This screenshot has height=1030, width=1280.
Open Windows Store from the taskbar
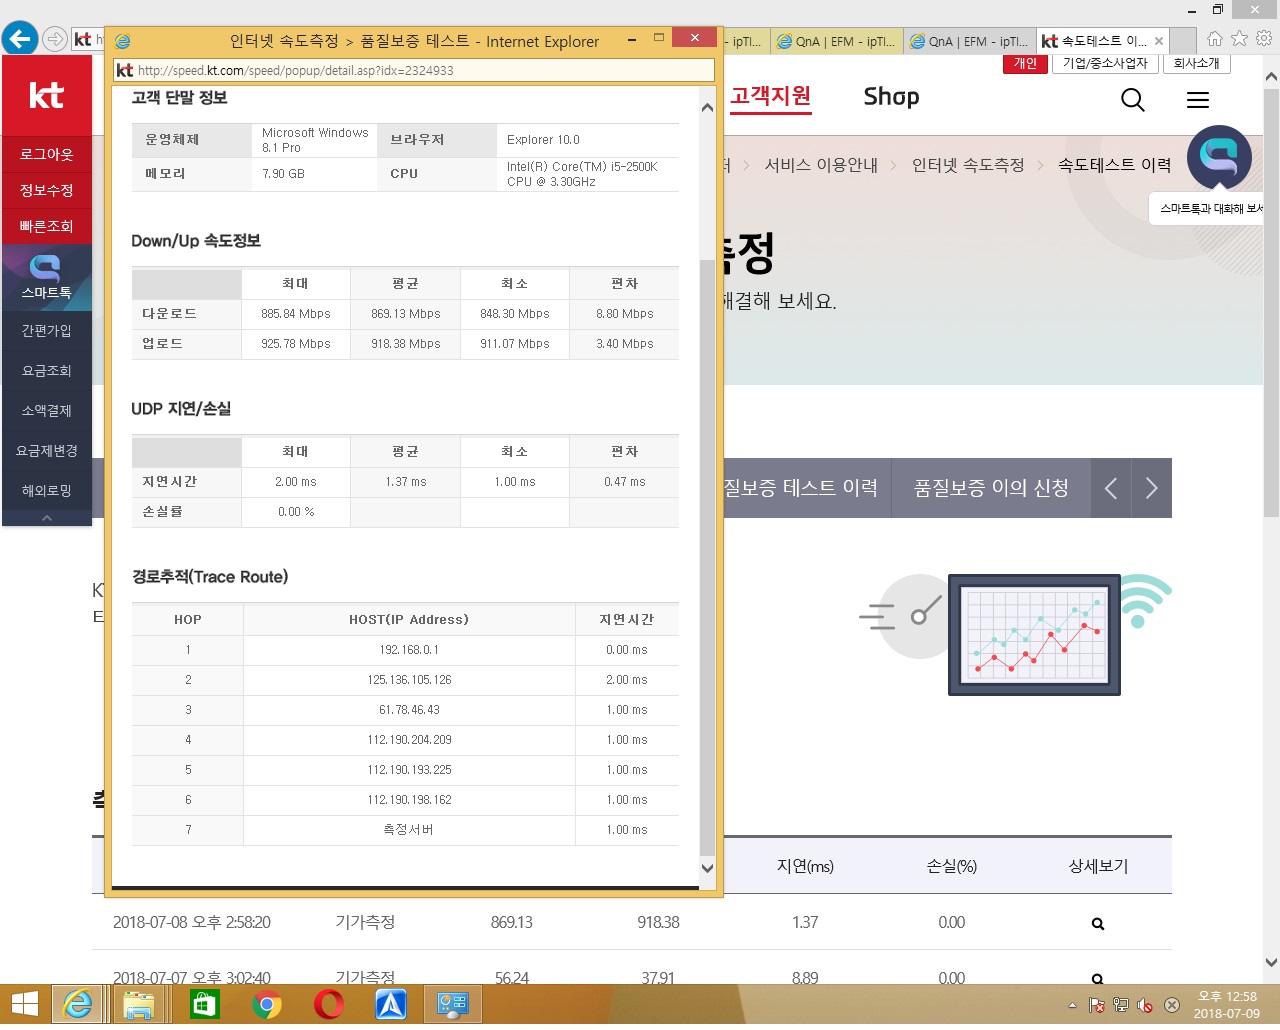[x=204, y=1004]
